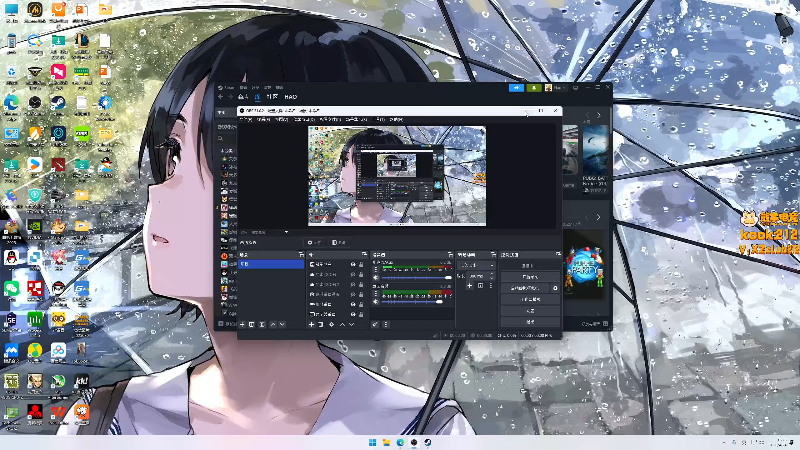The height and width of the screenshot is (450, 800).
Task: Pop out the Sources dock panel
Action: click(x=364, y=254)
